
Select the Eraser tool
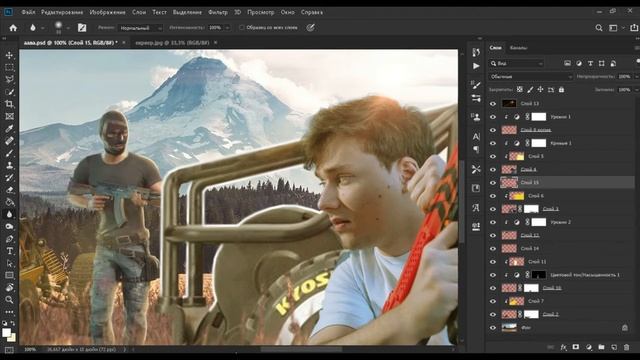(x=9, y=190)
